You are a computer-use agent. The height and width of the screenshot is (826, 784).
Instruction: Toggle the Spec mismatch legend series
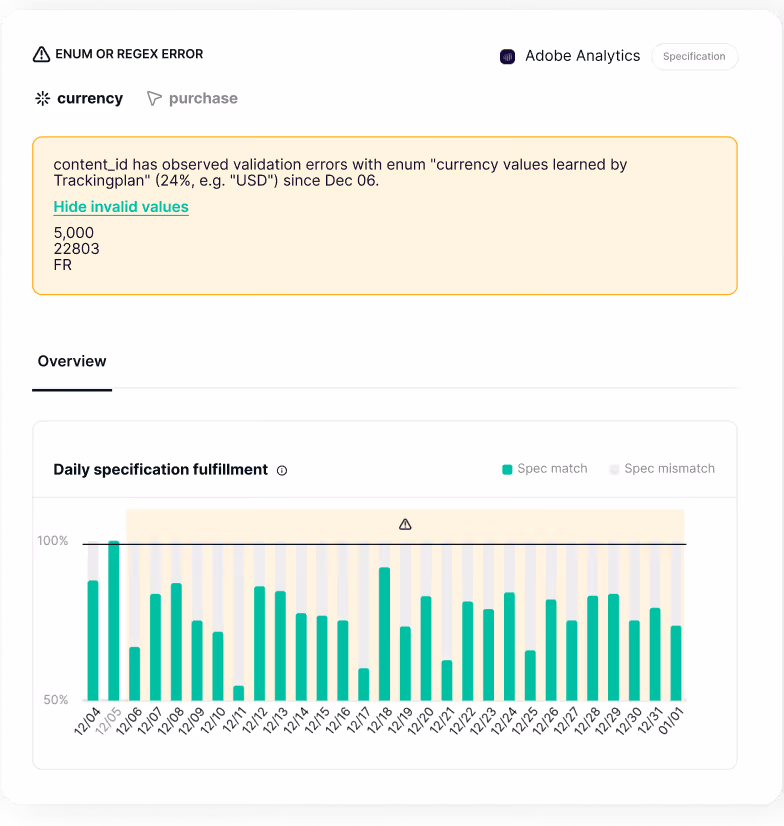click(x=662, y=469)
